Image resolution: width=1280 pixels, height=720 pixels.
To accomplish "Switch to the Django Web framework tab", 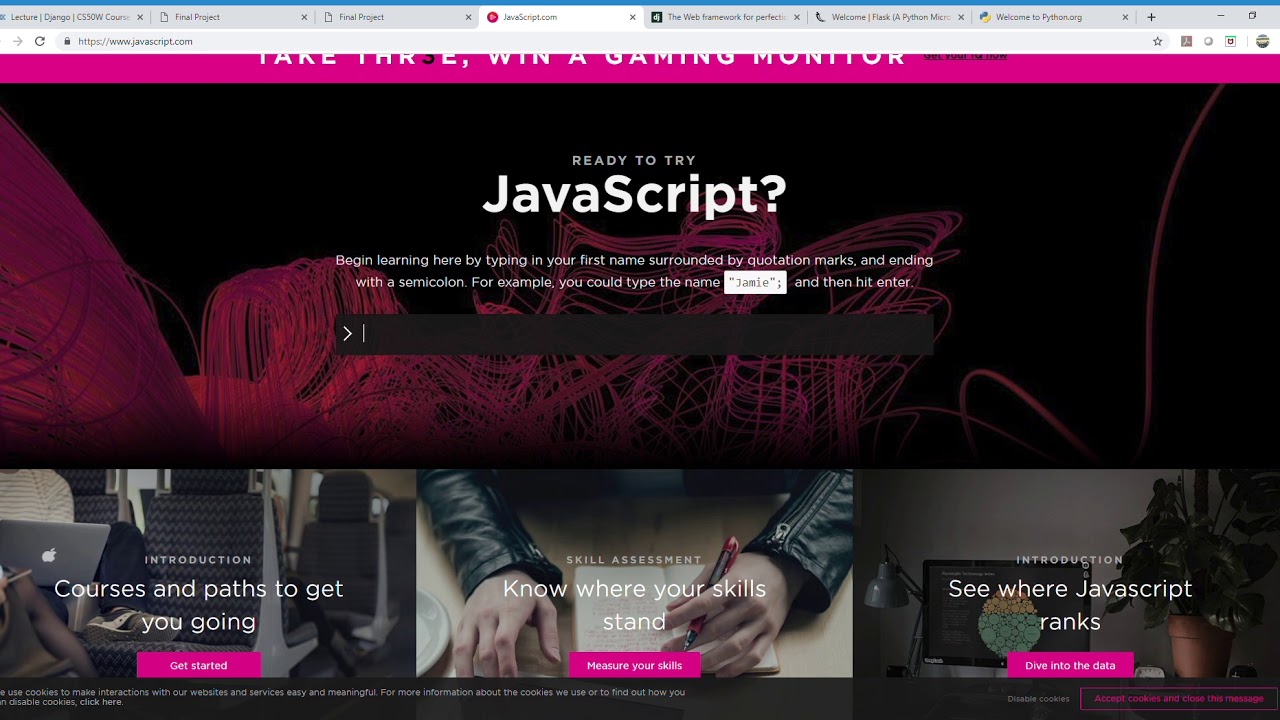I will (x=724, y=17).
